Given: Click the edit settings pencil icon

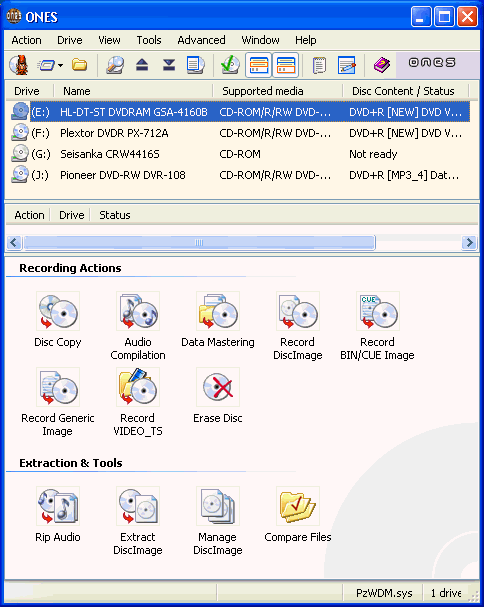Looking at the screenshot, I should click(x=347, y=65).
